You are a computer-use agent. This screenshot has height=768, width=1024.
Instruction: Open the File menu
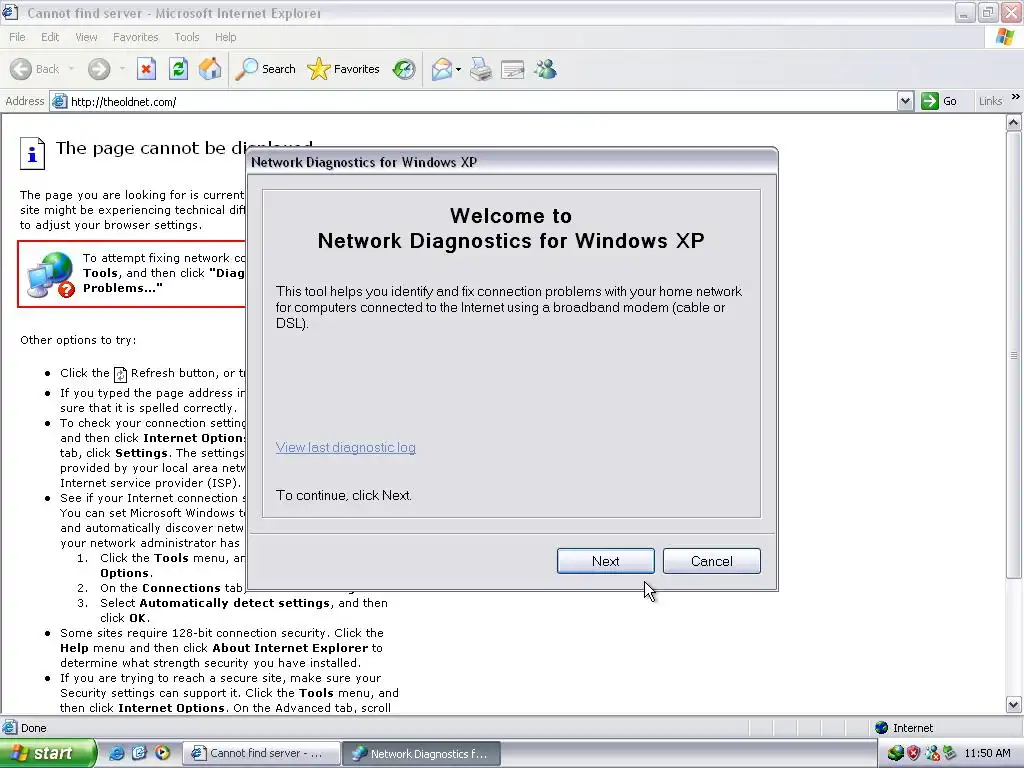point(17,37)
